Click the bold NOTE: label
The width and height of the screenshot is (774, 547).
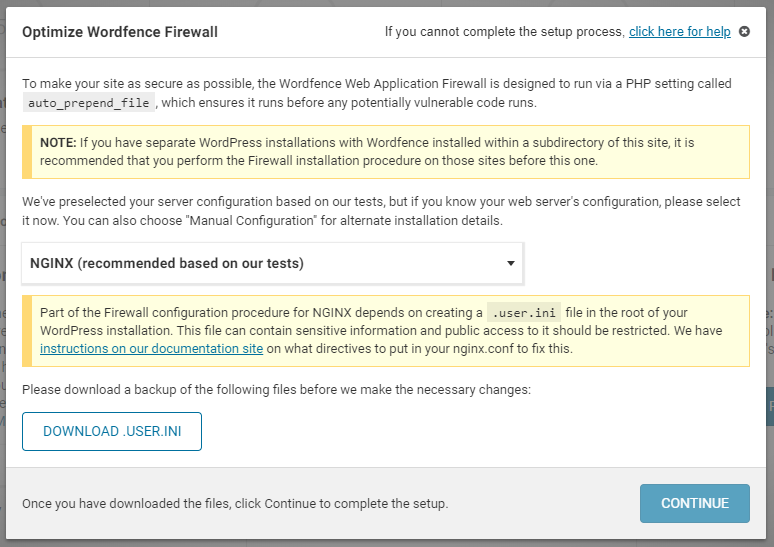pos(58,143)
